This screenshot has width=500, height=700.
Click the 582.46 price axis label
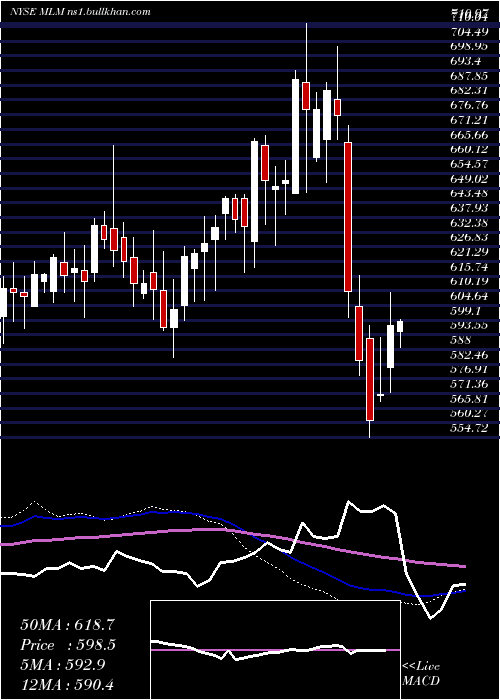[x=470, y=355]
